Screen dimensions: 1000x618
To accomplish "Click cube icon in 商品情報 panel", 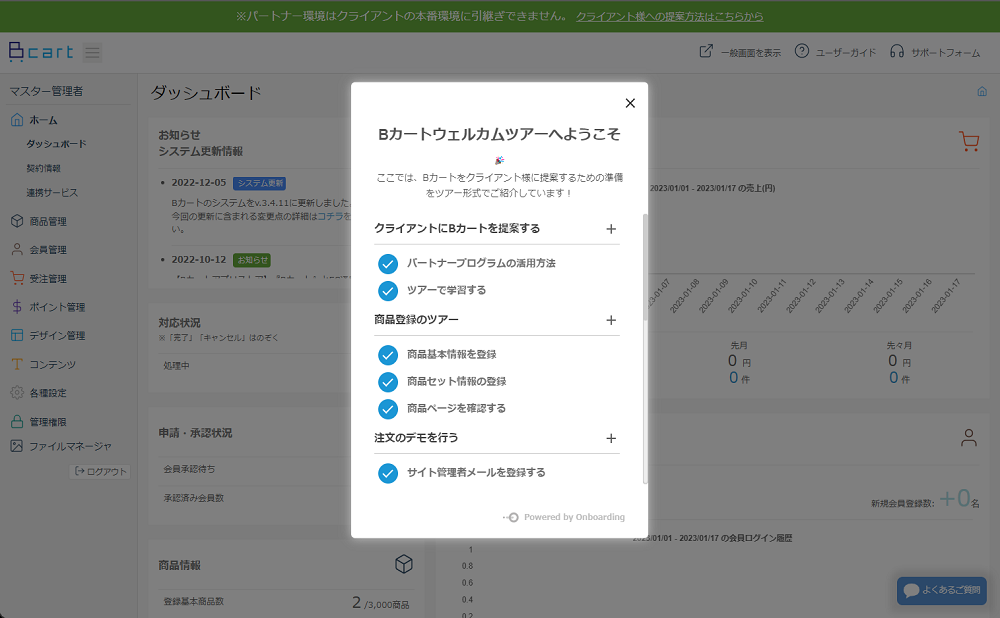I will click(404, 564).
